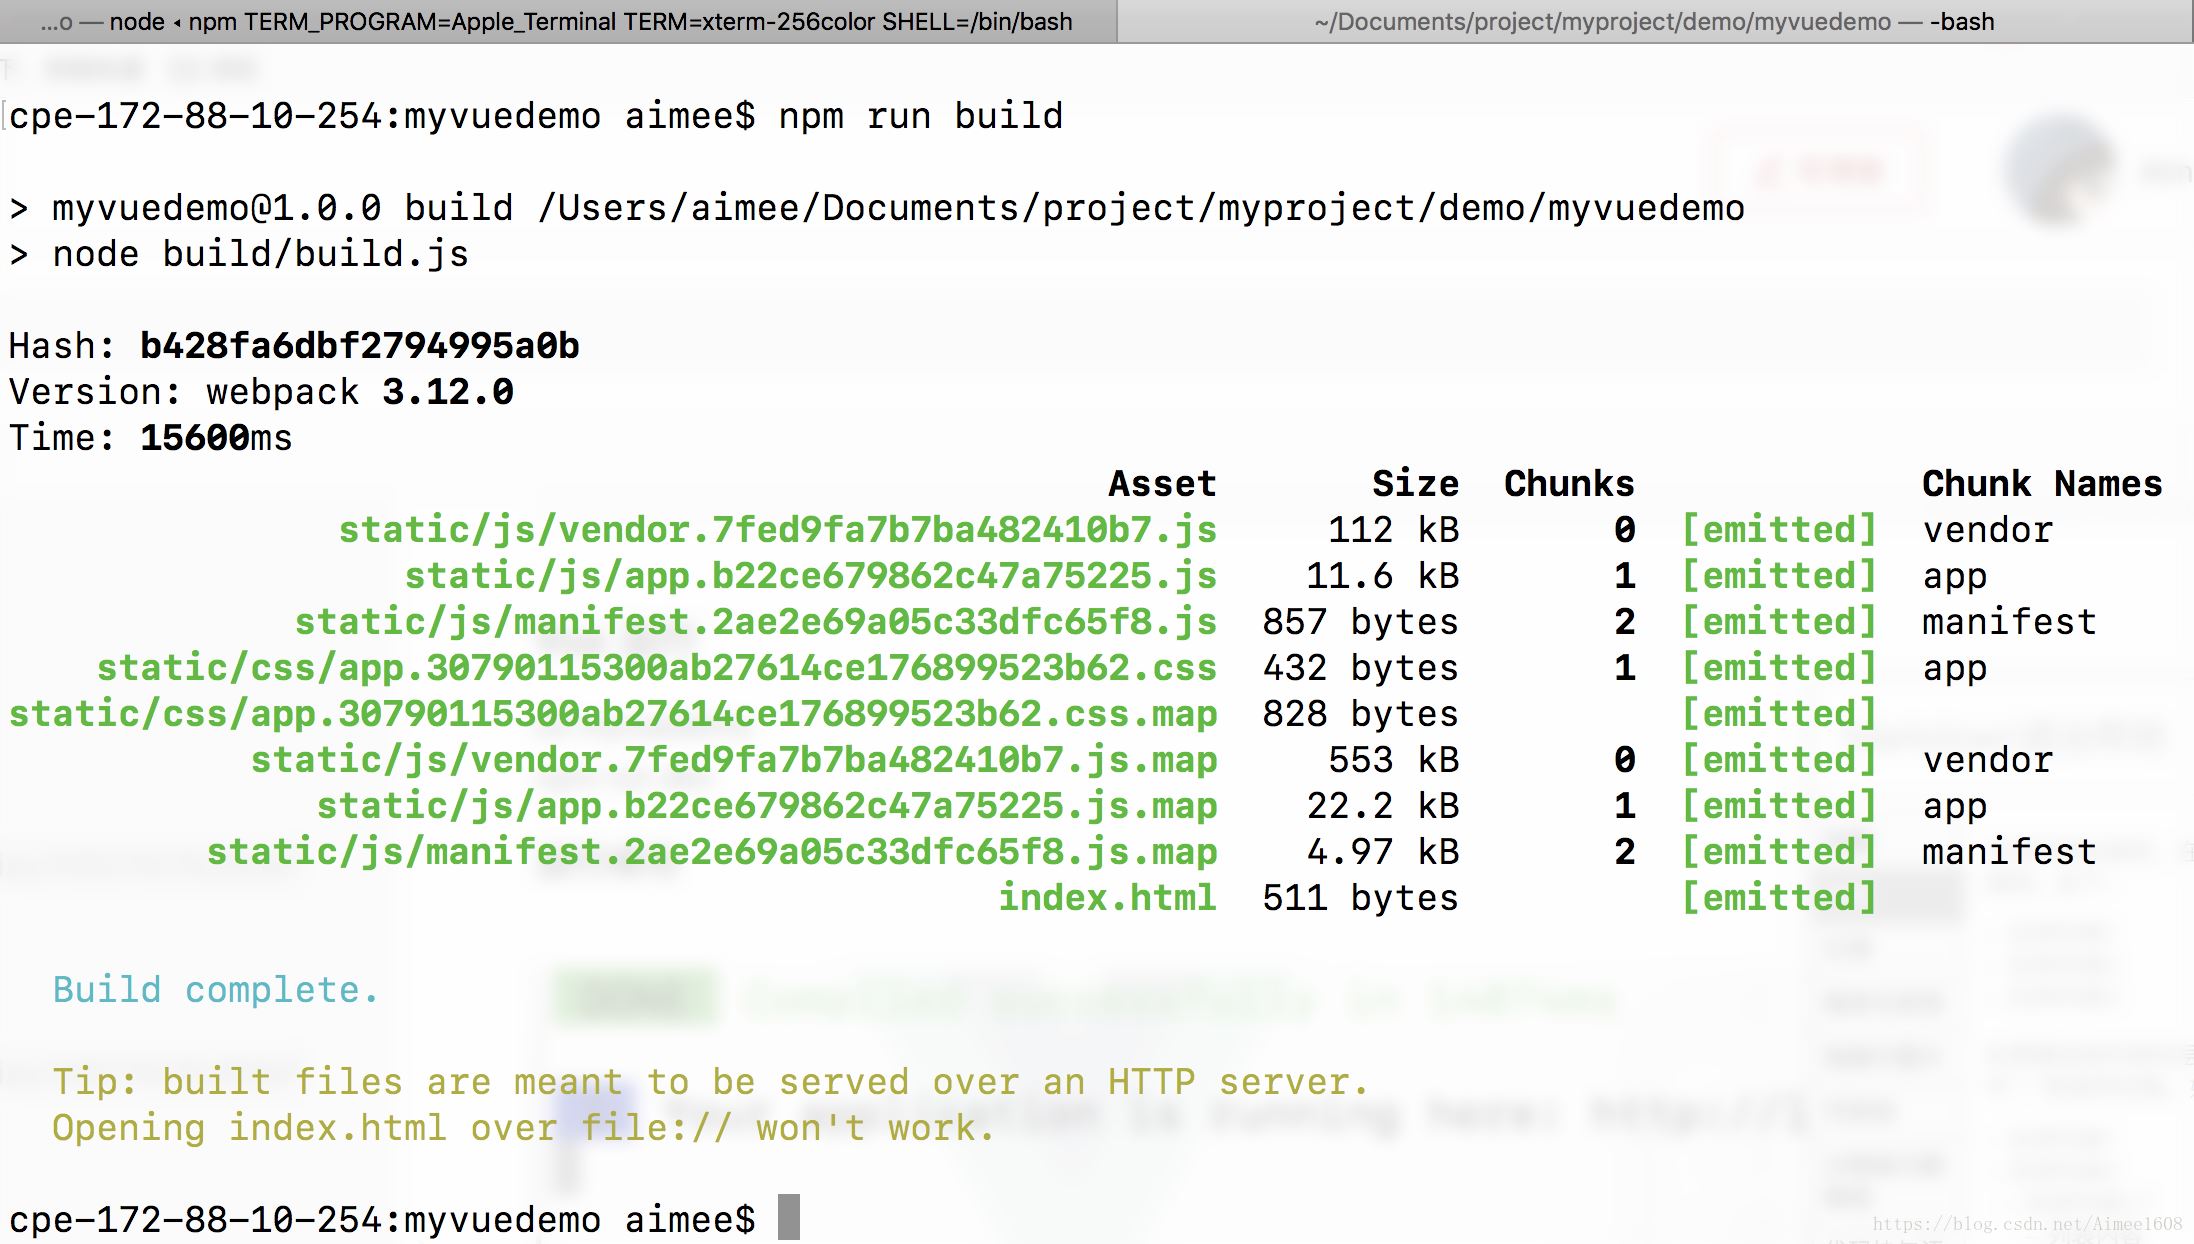Click the Build complete status message
This screenshot has width=2194, height=1244.
click(x=215, y=988)
